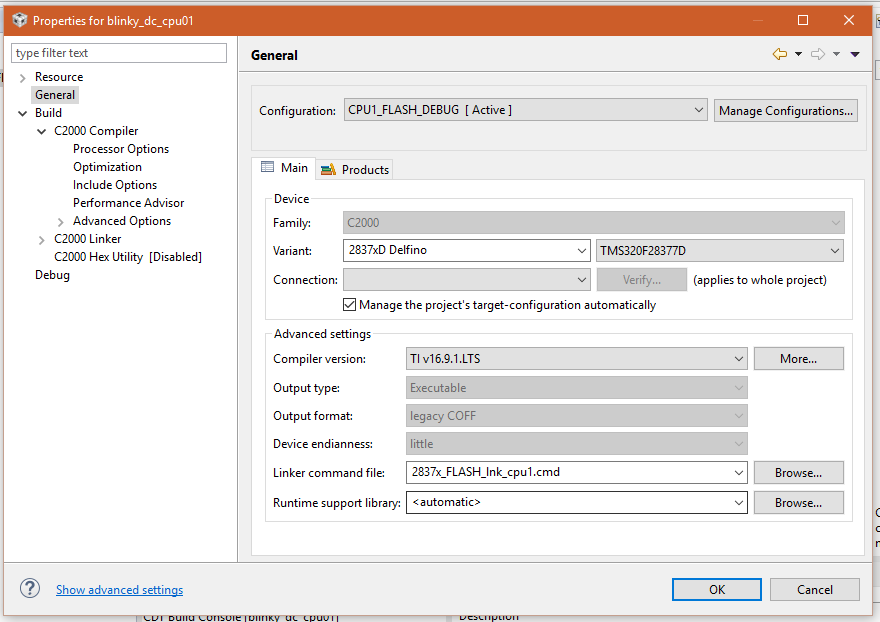
Task: Select Optimization tree item
Action: point(107,167)
